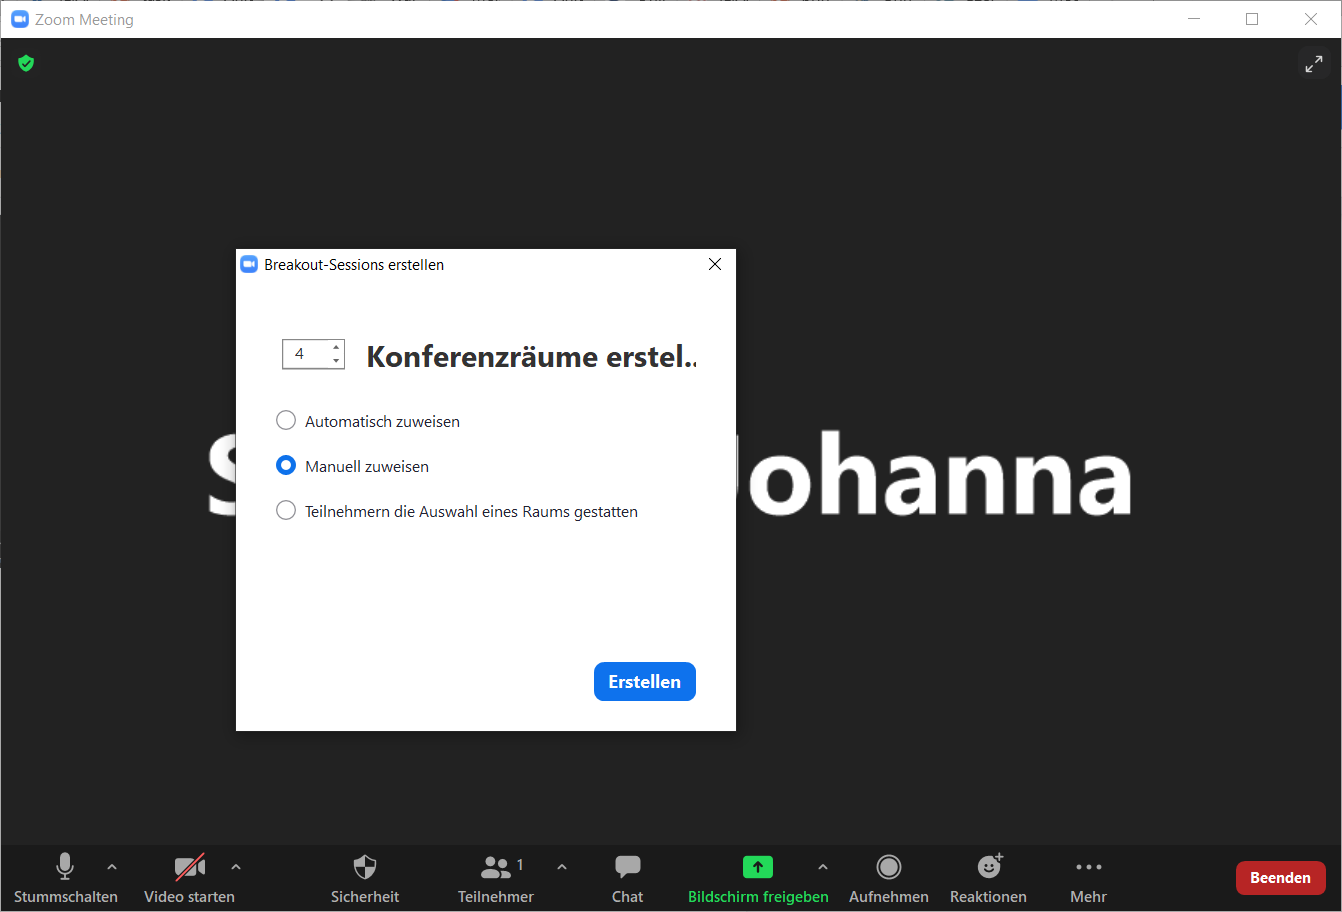Open the Teilnehmer participants panel

(496, 867)
